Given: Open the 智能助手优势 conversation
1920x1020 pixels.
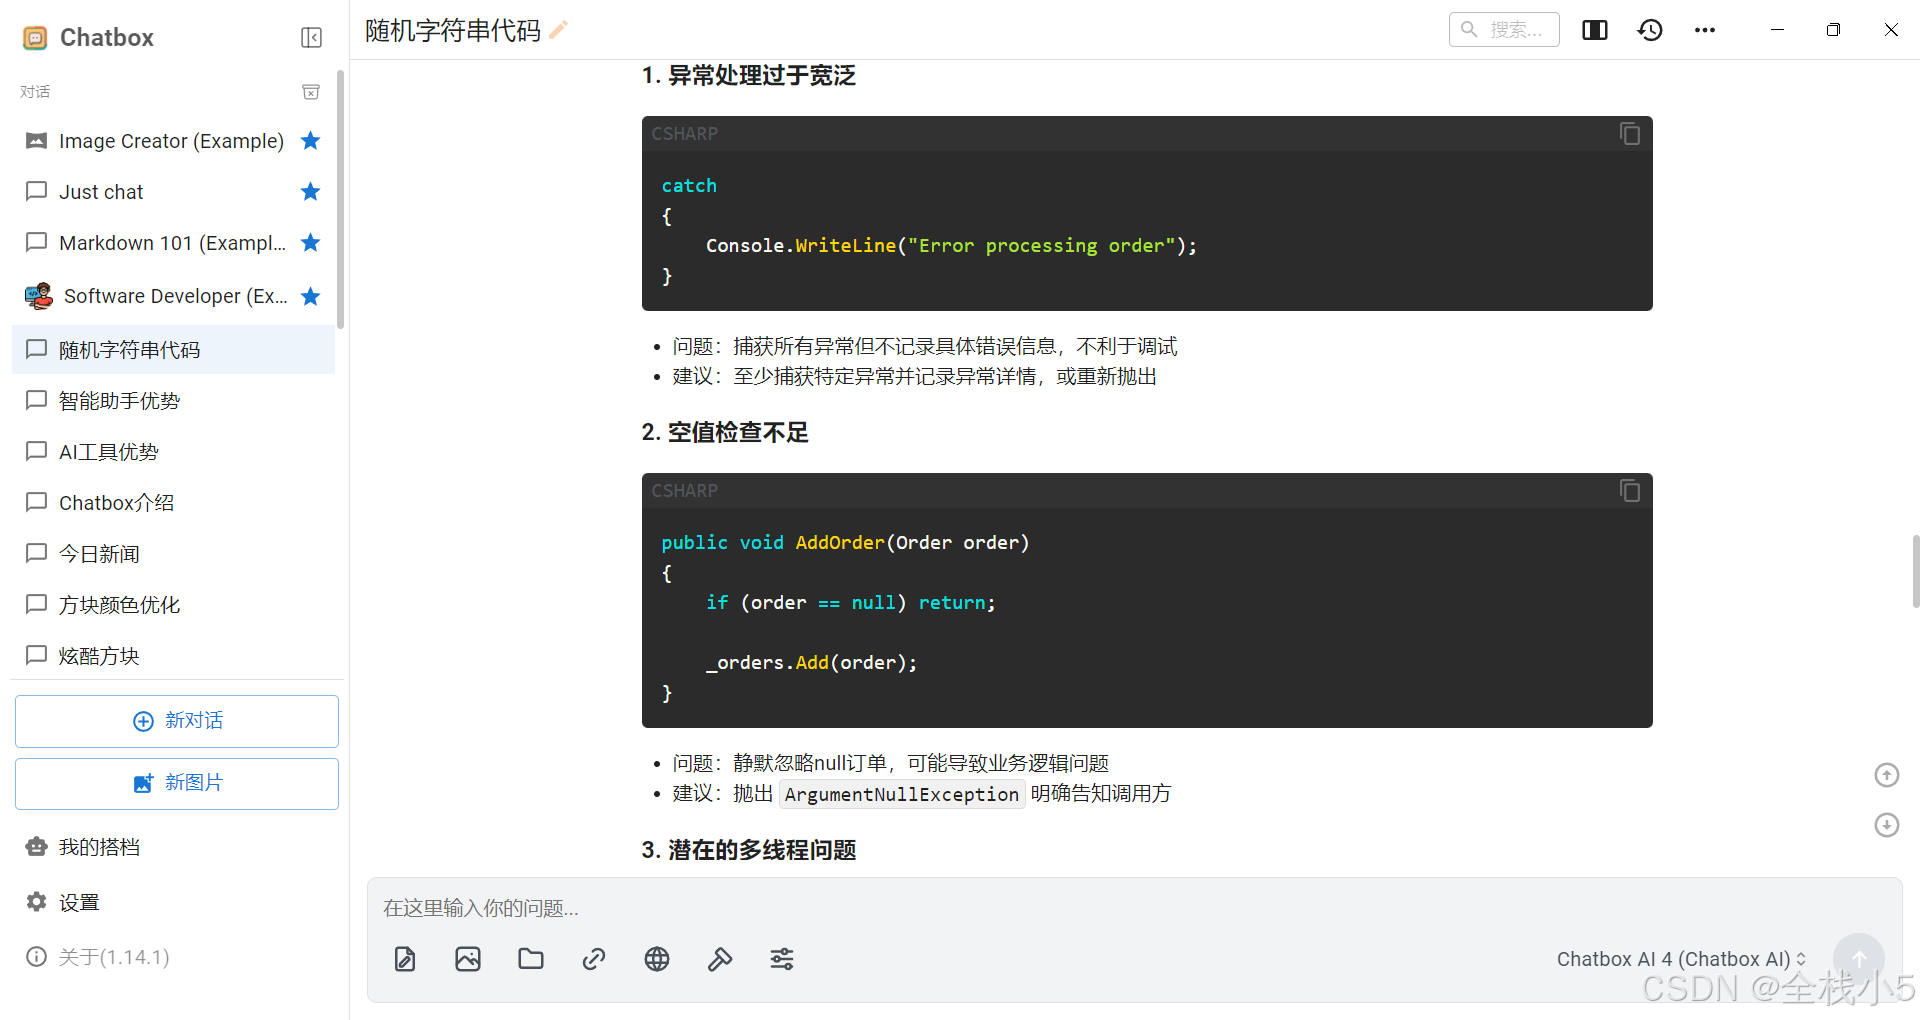Looking at the screenshot, I should pos(173,400).
